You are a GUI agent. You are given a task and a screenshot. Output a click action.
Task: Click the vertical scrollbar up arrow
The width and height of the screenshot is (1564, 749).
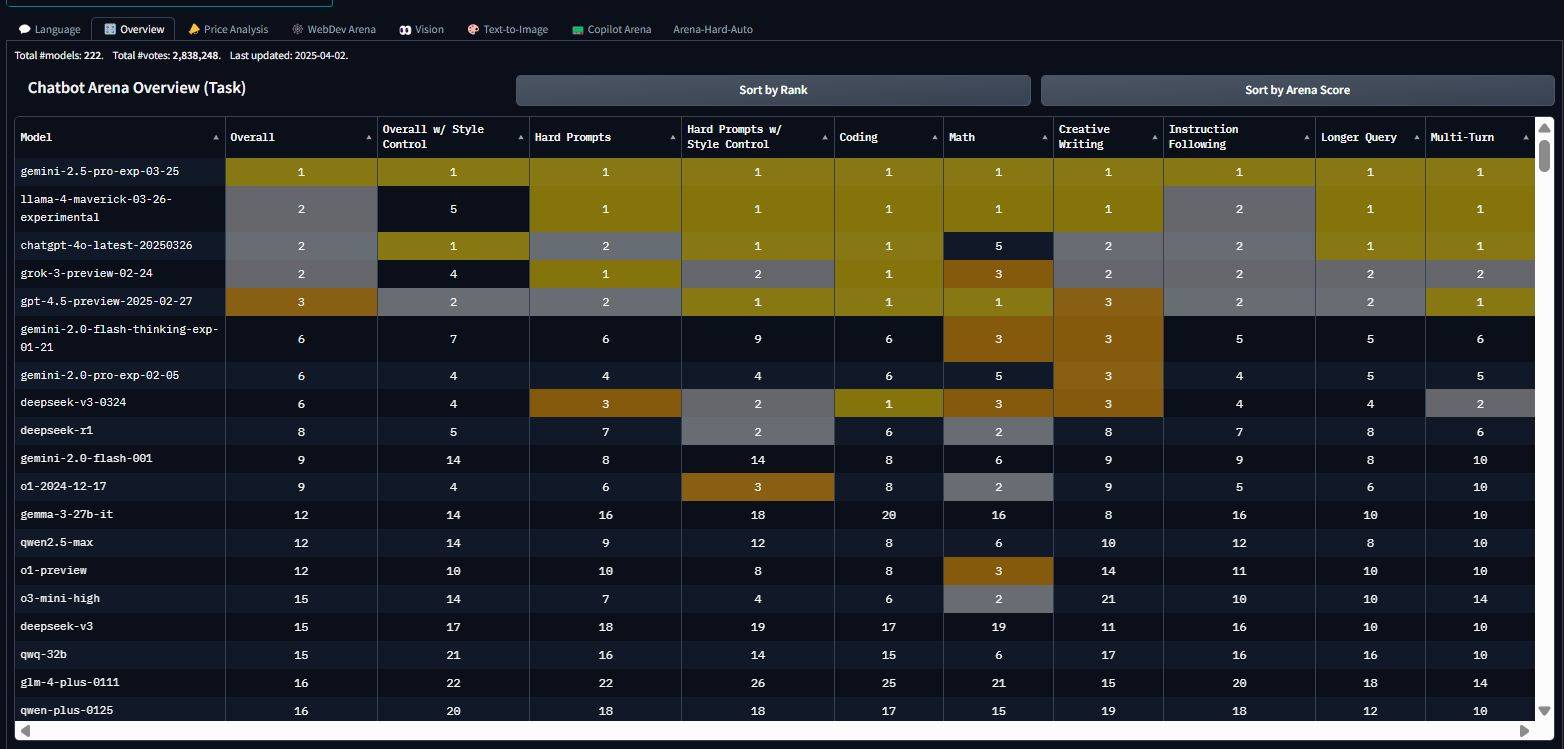[x=1544, y=127]
